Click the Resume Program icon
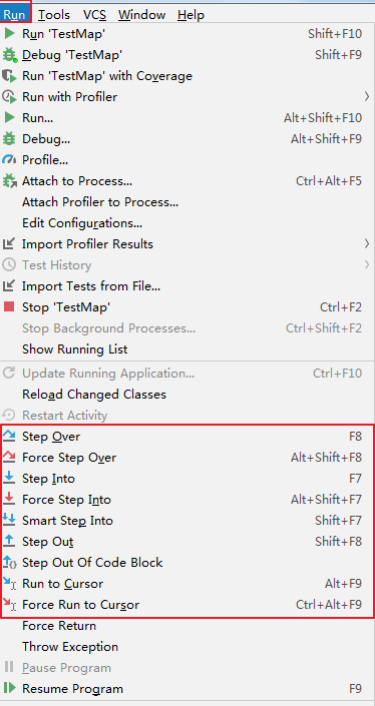The height and width of the screenshot is (706, 375). [x=9, y=688]
